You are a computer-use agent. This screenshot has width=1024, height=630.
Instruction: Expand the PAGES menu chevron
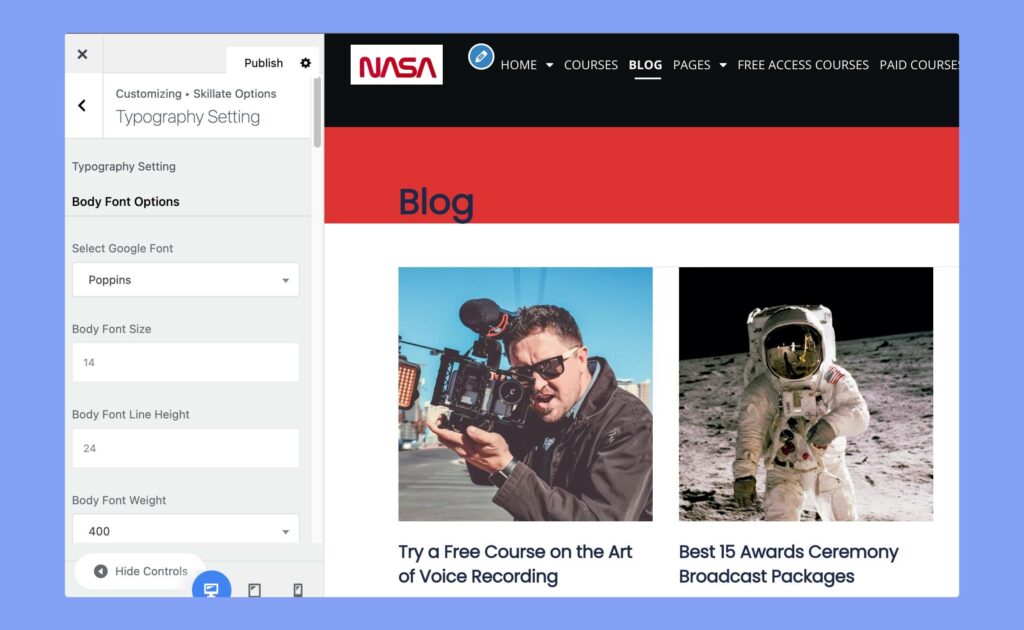point(723,65)
